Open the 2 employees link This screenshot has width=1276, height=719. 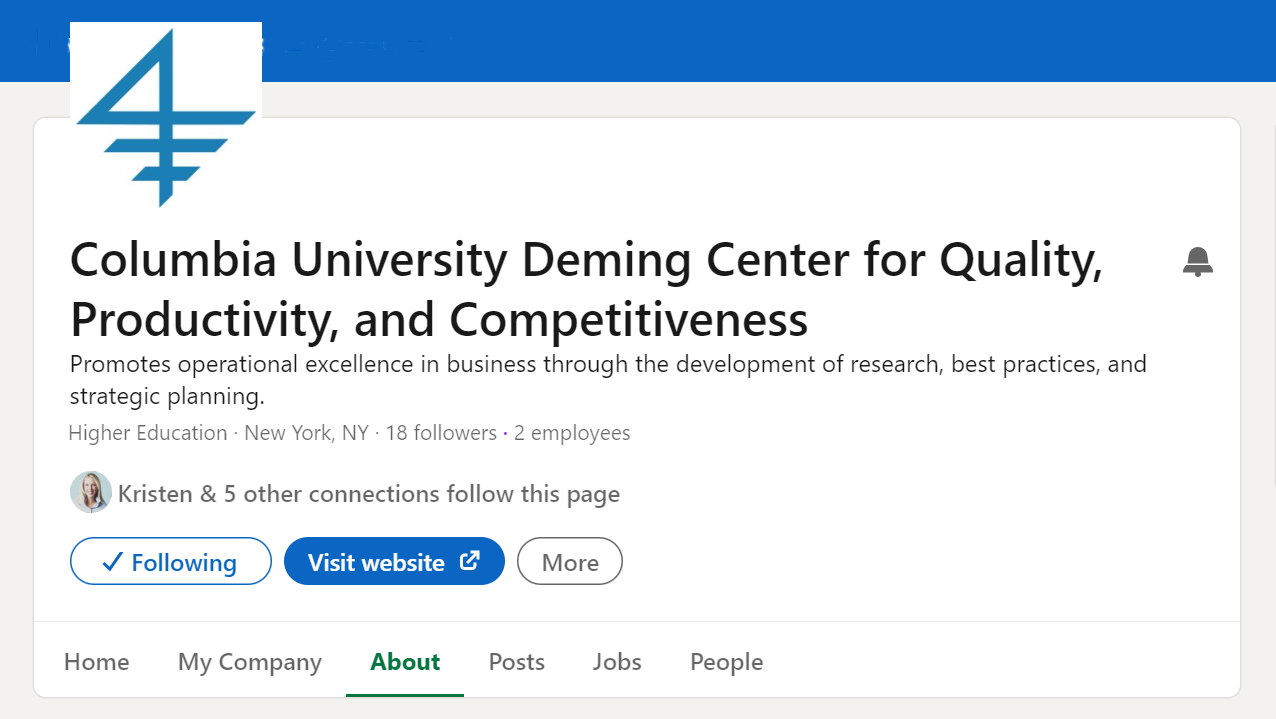point(572,433)
